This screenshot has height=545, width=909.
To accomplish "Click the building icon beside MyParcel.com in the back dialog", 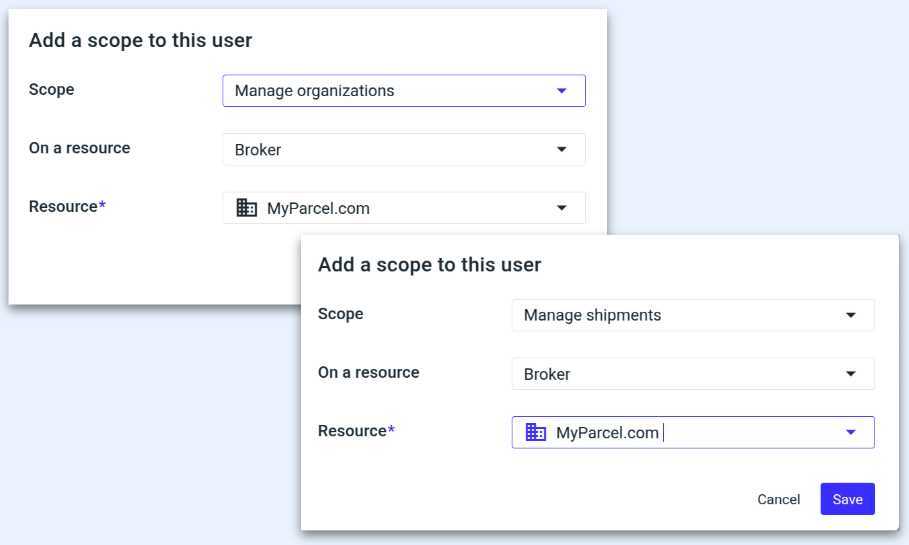I will pyautogui.click(x=246, y=208).
